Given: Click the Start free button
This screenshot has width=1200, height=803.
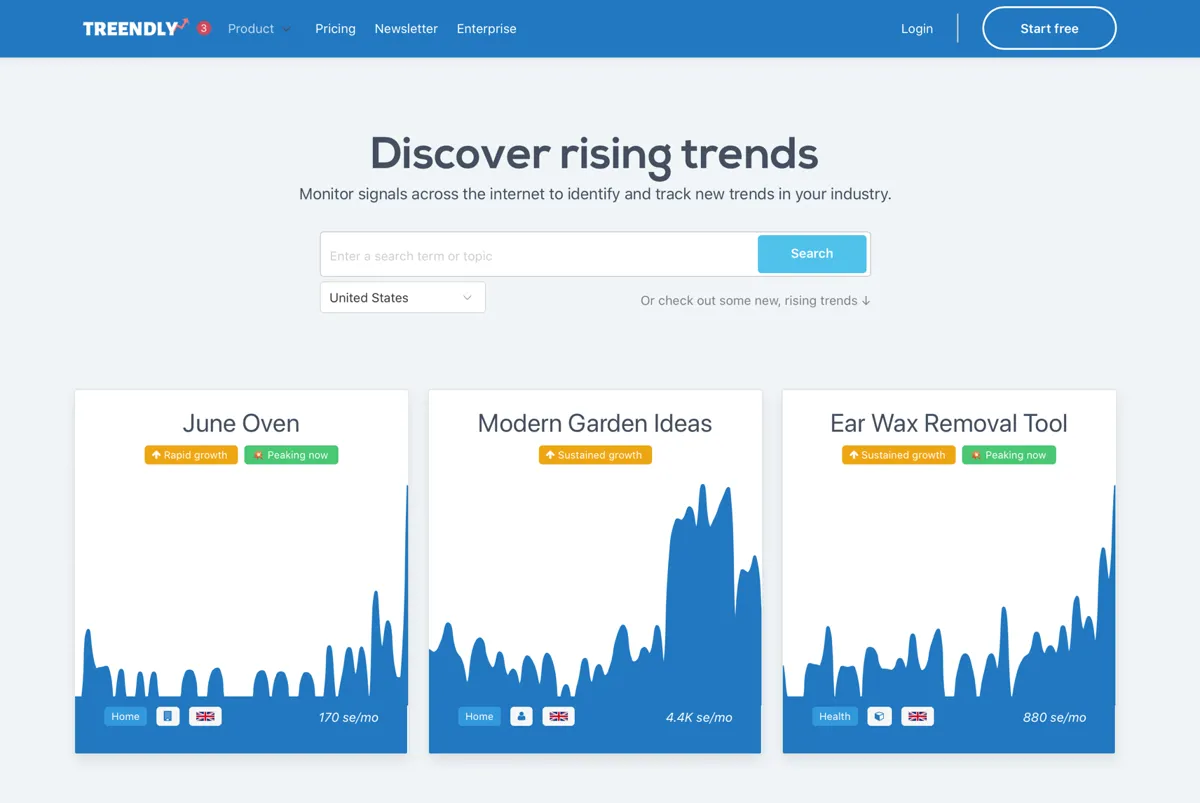Looking at the screenshot, I should point(1049,29).
